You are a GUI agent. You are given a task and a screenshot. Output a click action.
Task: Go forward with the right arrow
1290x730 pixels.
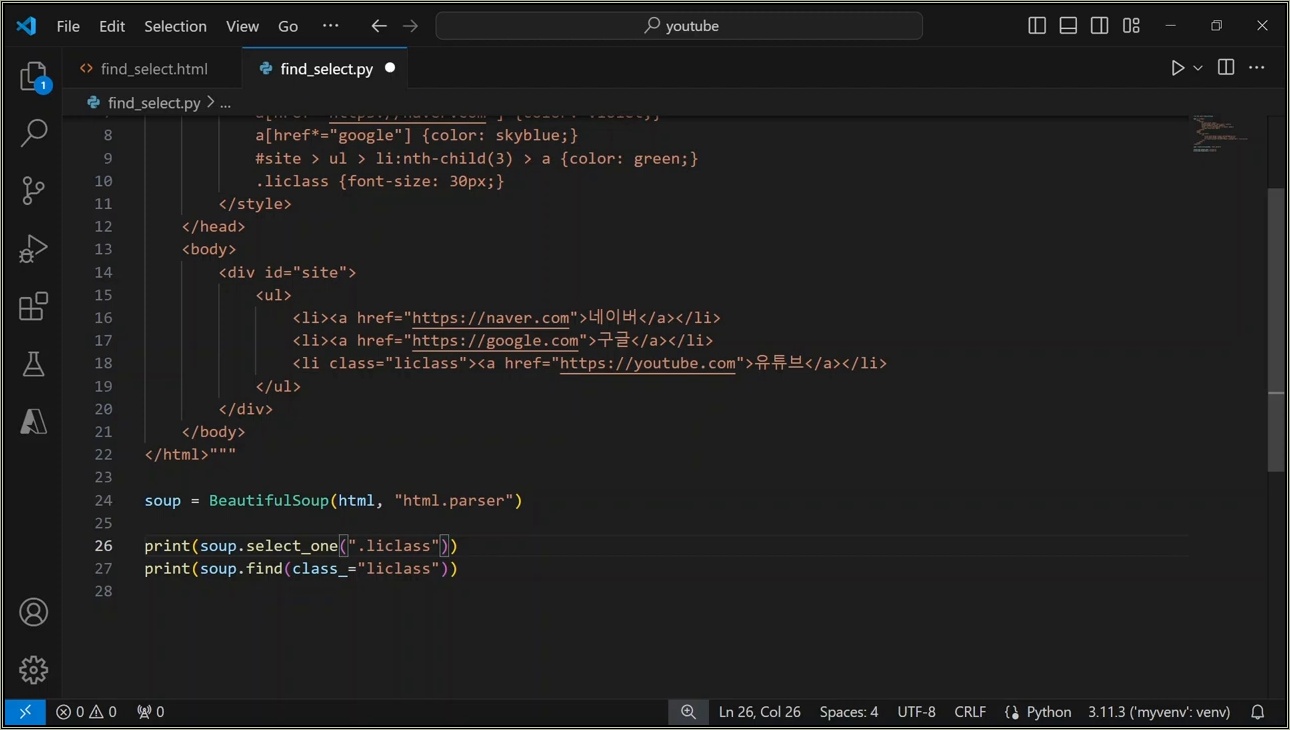tap(410, 26)
